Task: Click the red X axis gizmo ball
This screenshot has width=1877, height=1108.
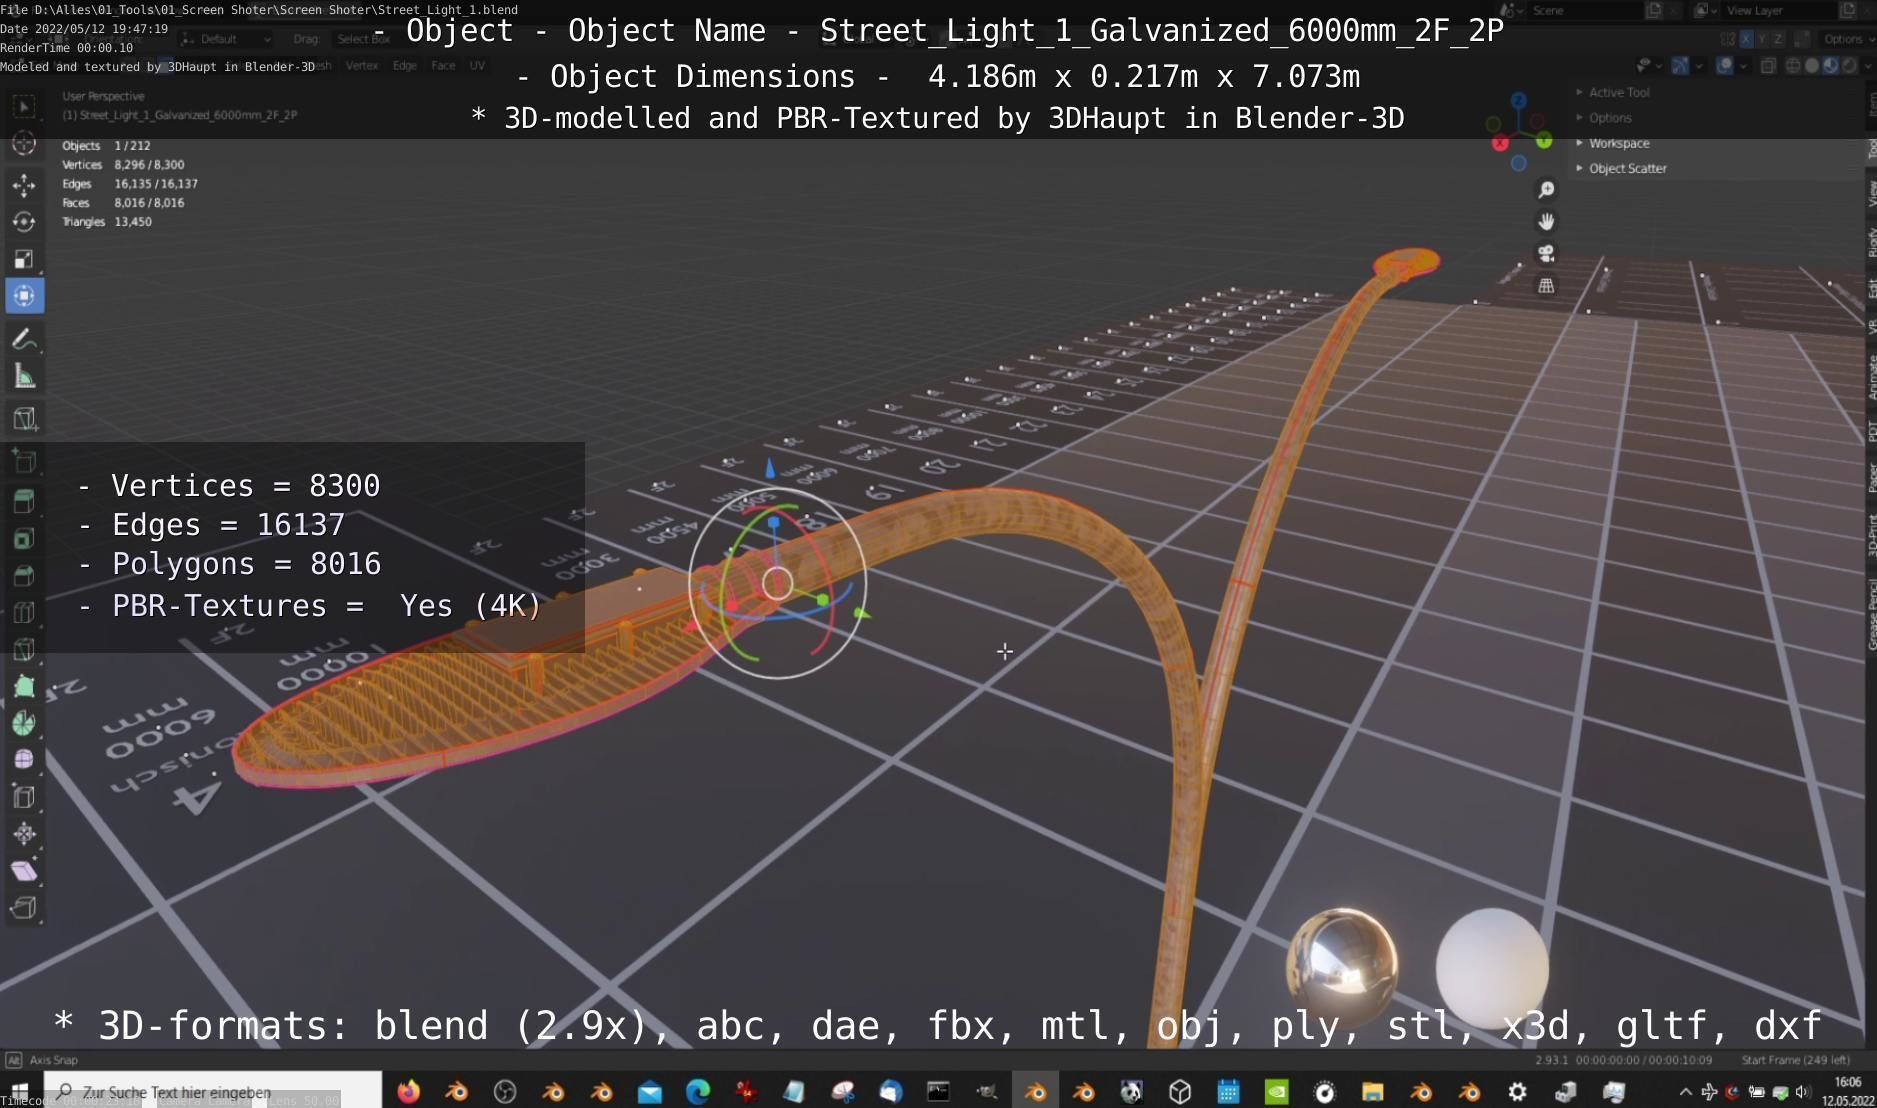Action: coord(1500,143)
